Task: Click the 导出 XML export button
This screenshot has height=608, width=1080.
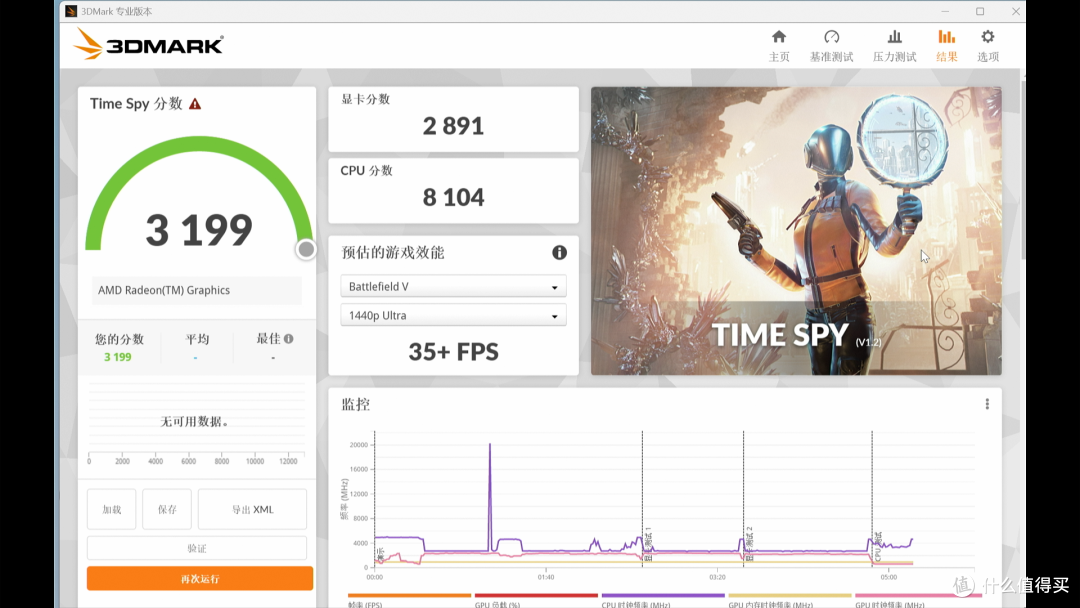Action: 252,510
